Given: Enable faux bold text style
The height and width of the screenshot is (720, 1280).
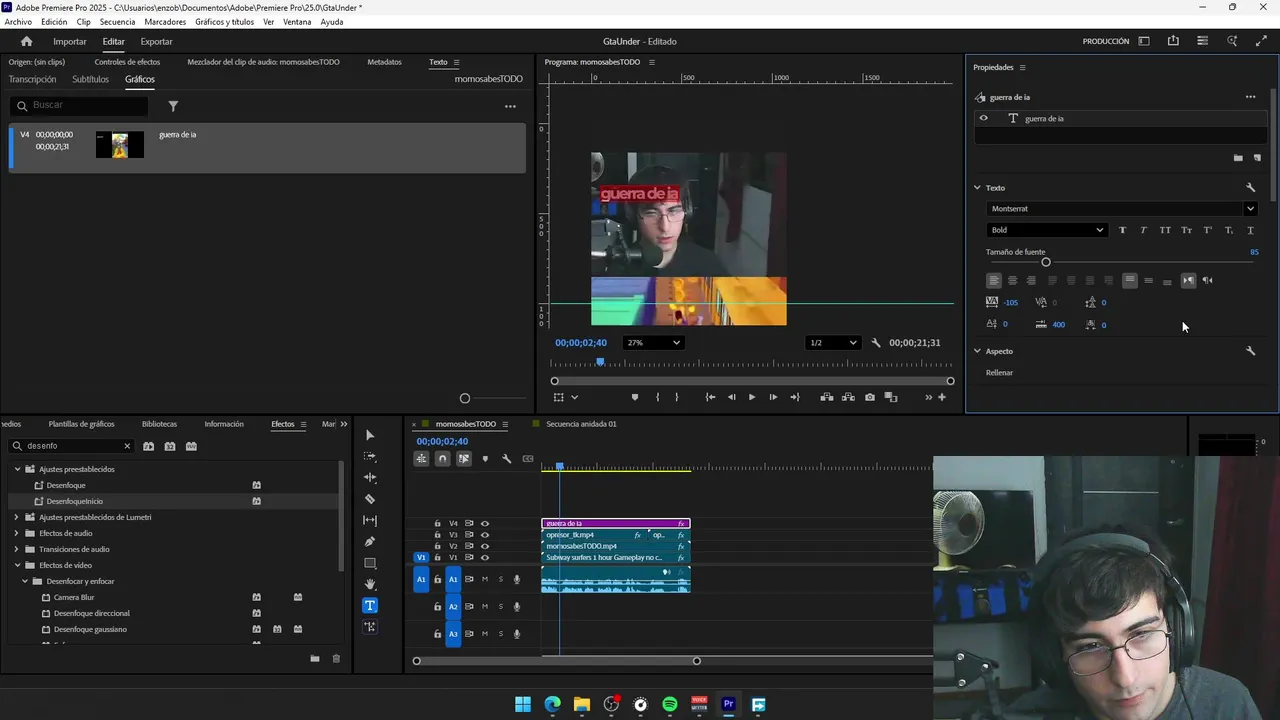Looking at the screenshot, I should click(1122, 230).
